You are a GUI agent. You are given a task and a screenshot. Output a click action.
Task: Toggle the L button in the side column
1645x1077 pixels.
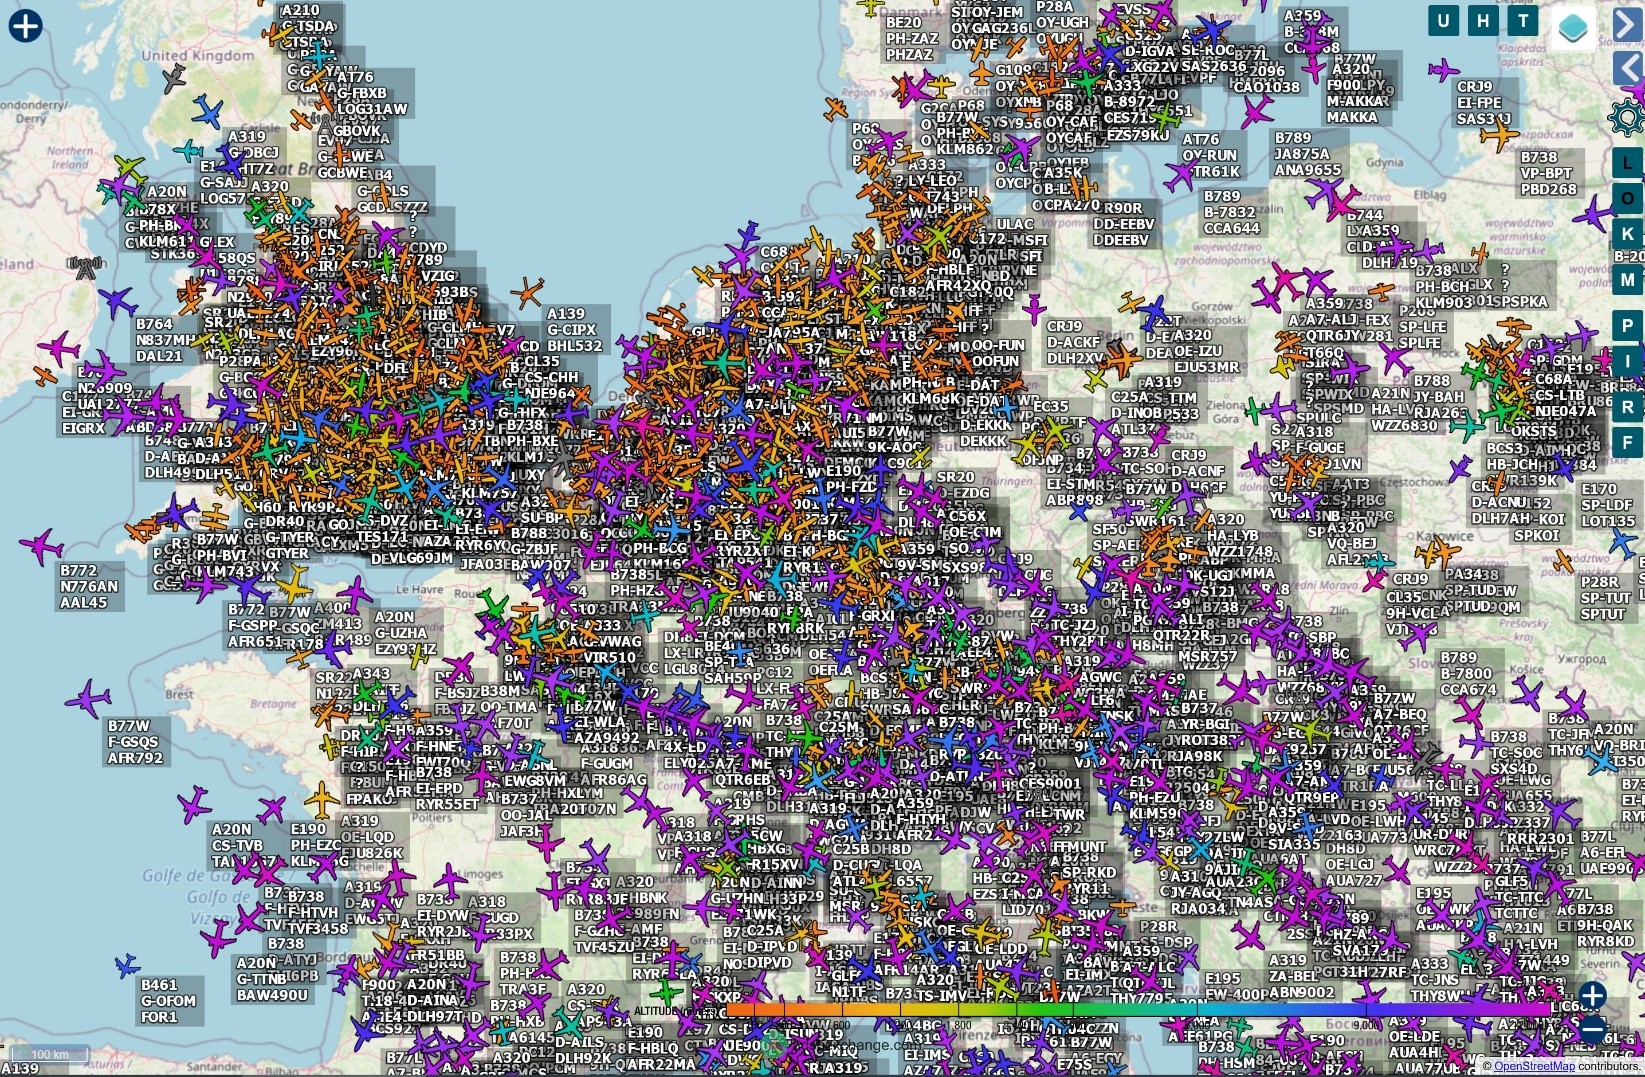tap(1628, 162)
